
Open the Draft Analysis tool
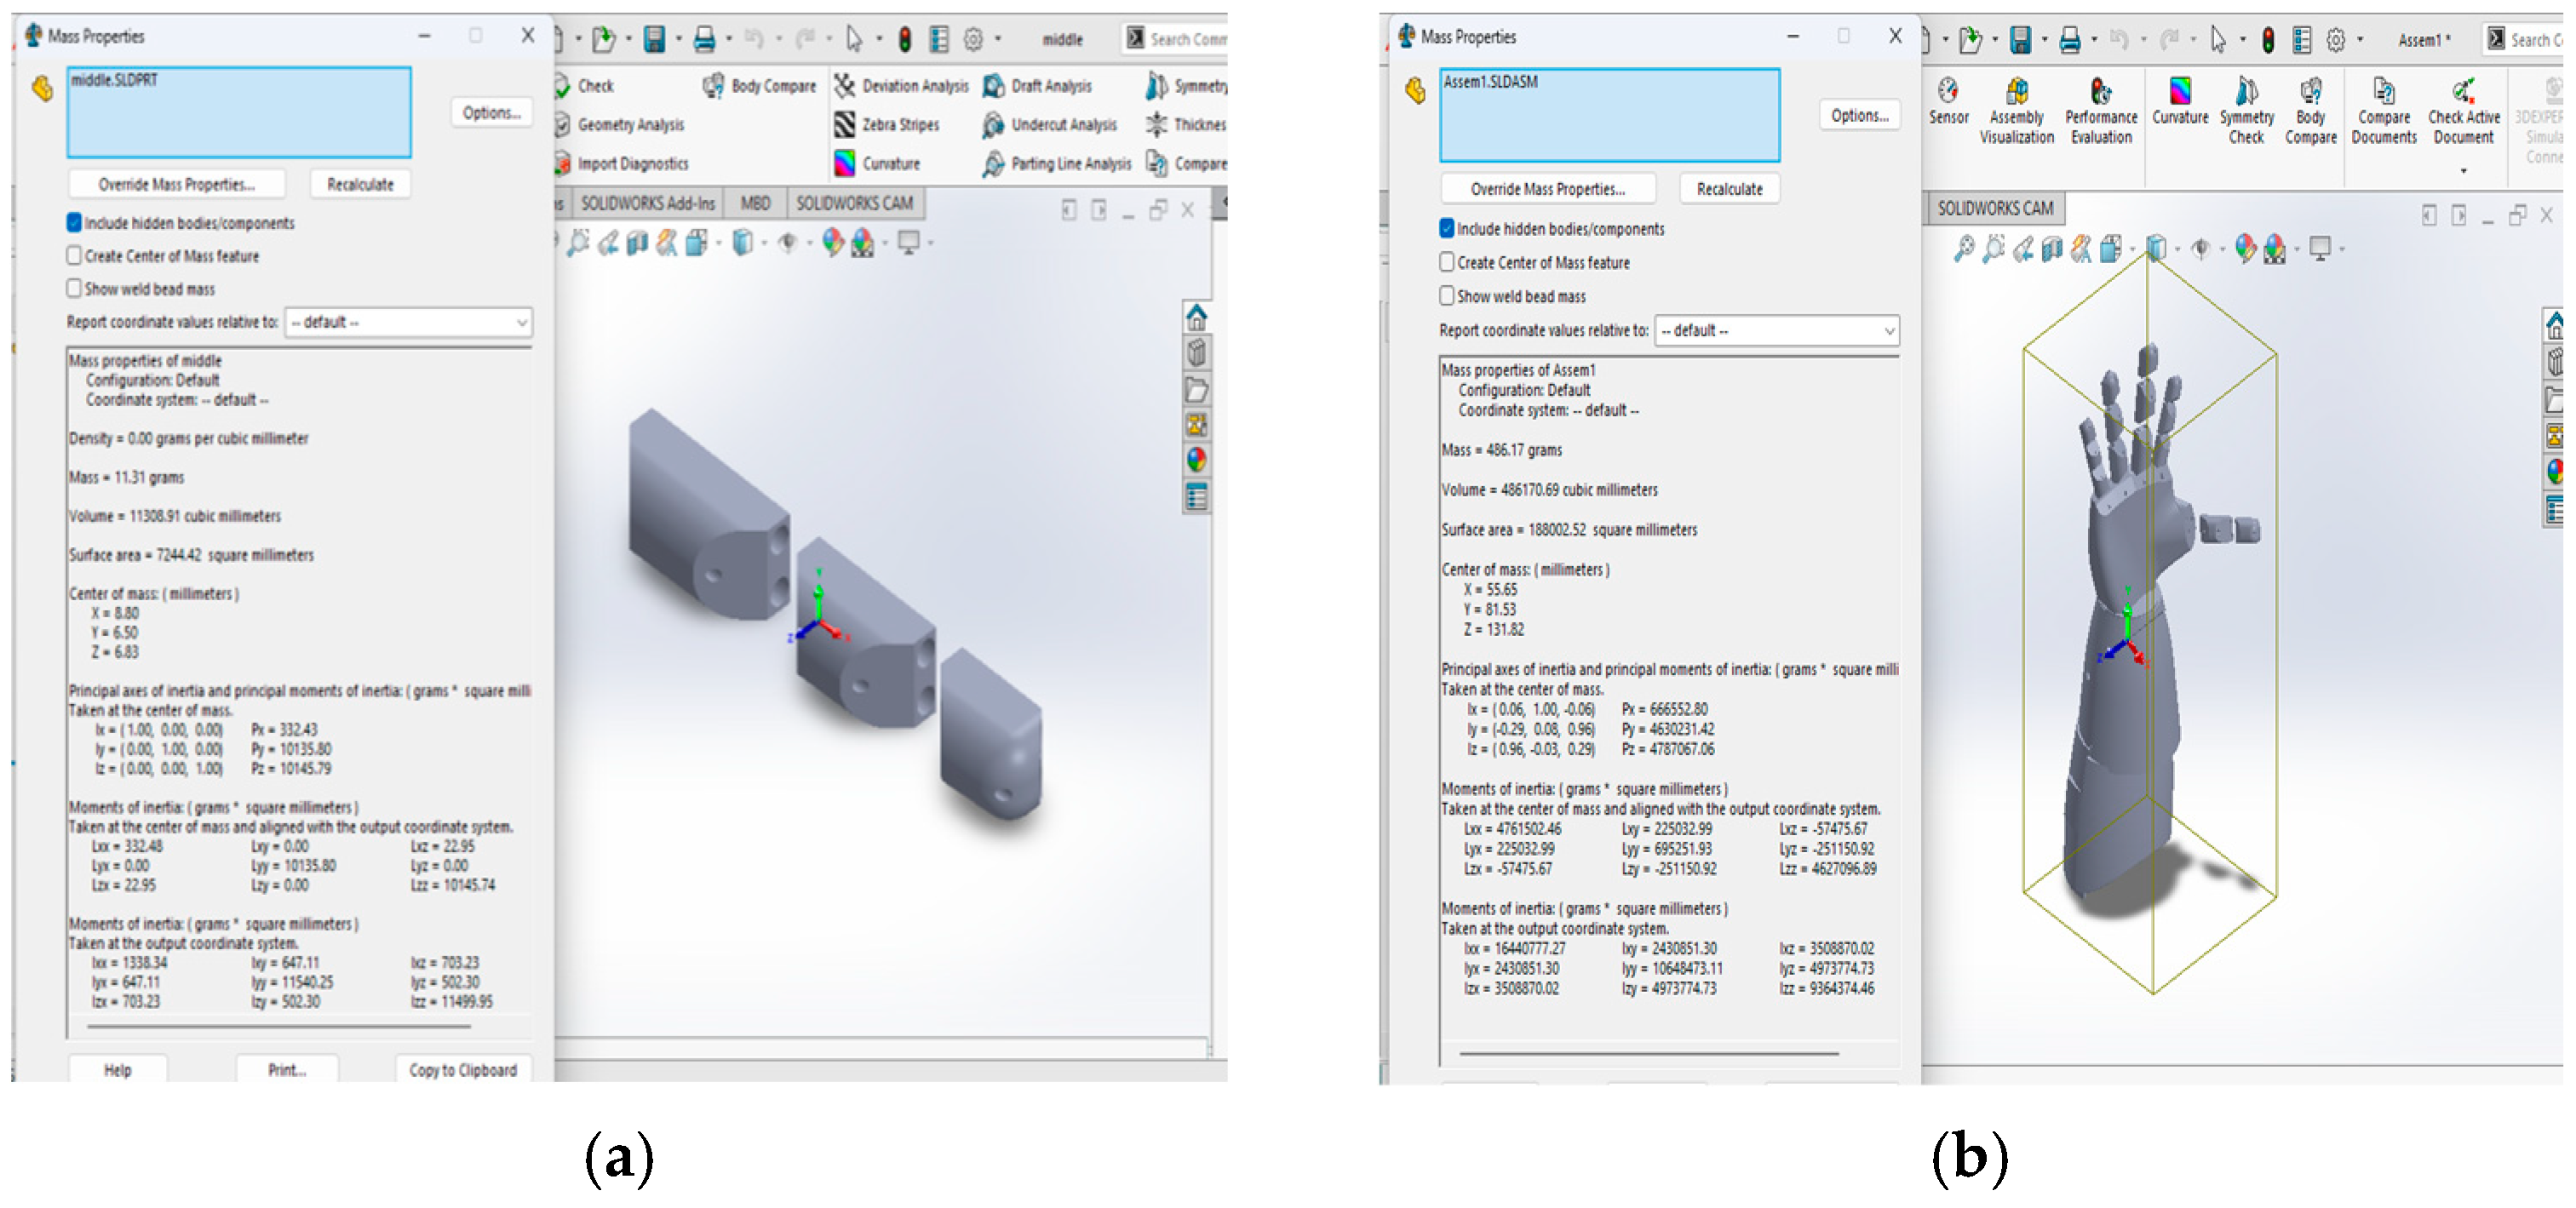pos(993,86)
